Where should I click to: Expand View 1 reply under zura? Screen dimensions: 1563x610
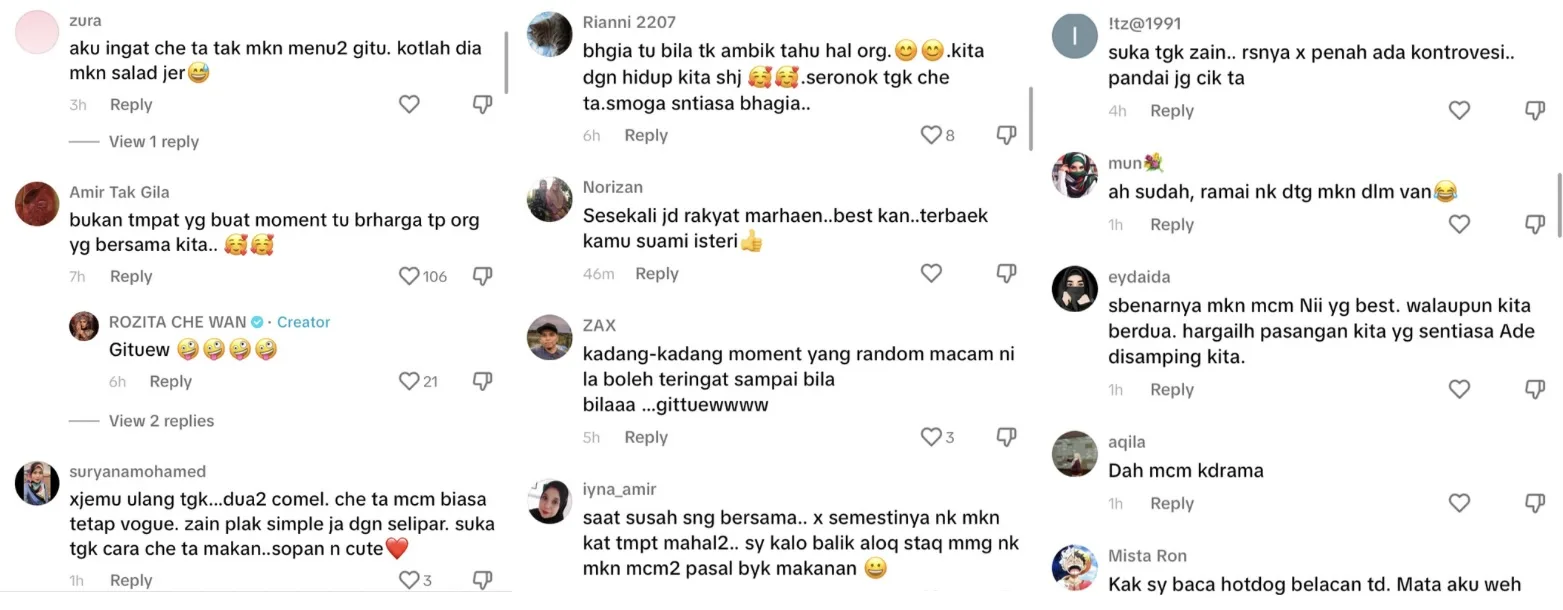154,142
